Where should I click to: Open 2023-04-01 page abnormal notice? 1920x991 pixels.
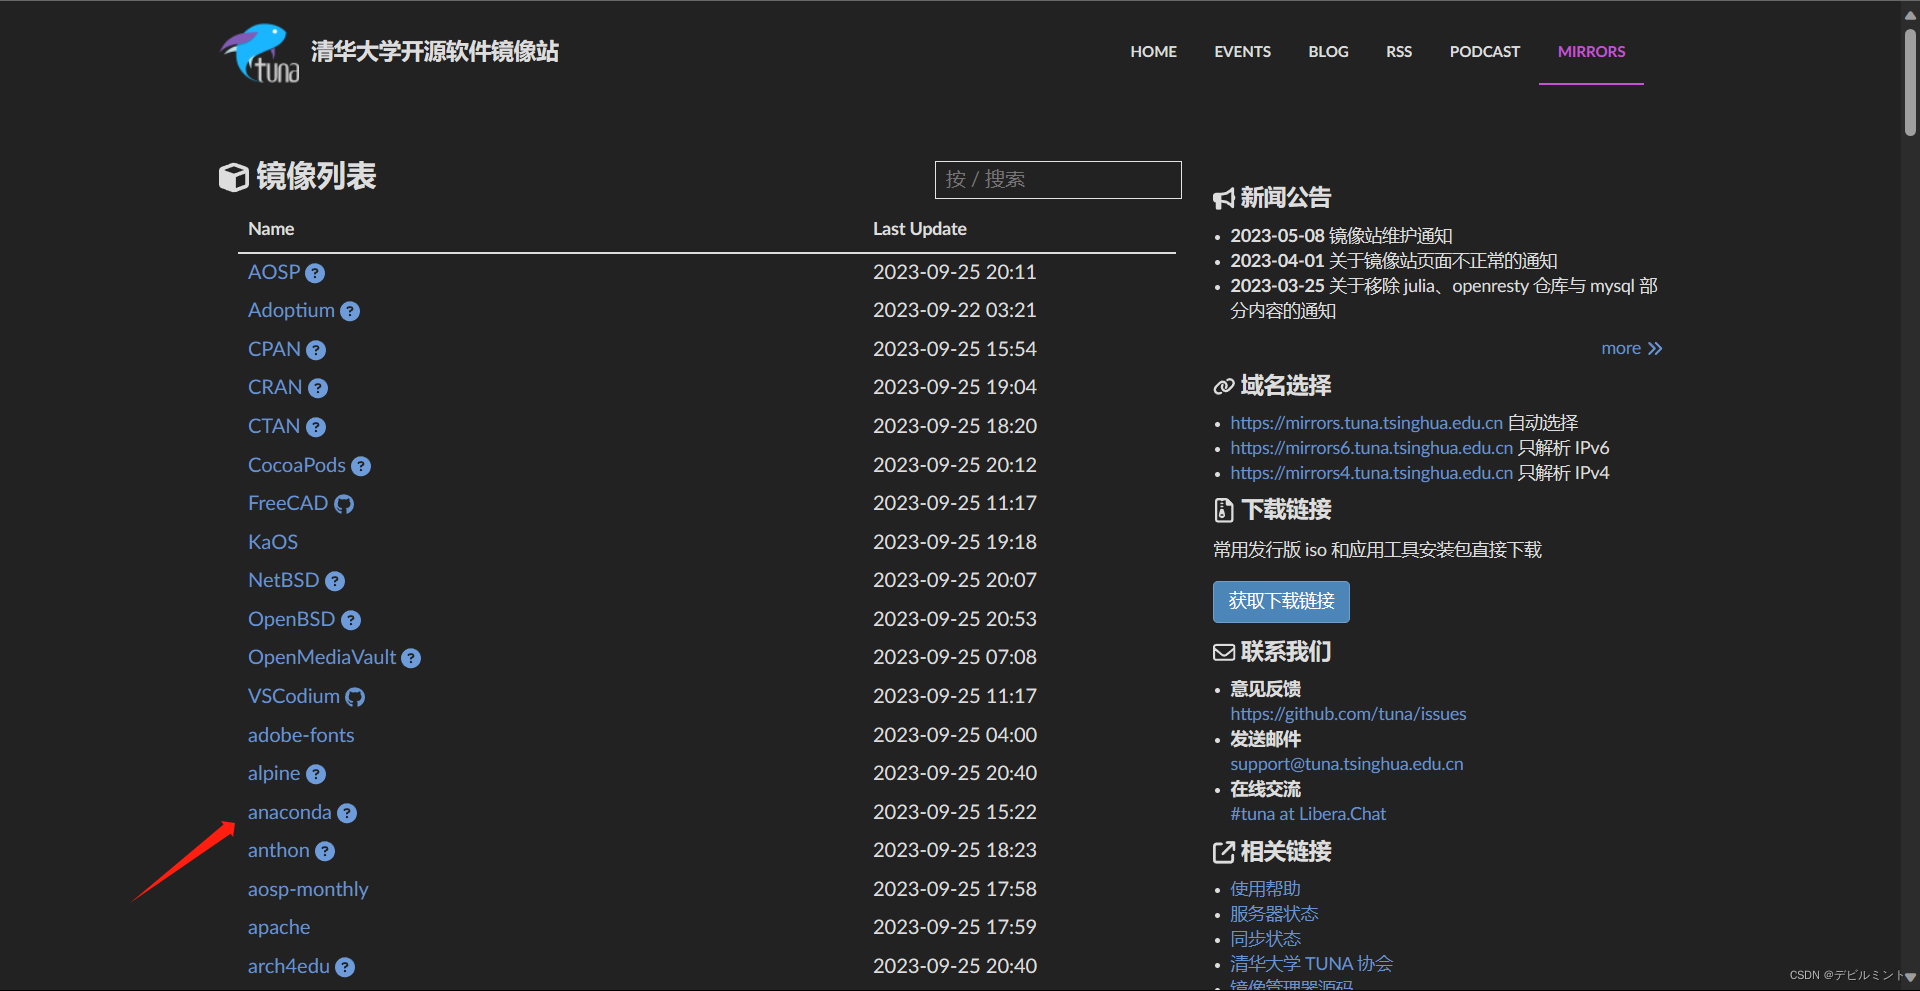pos(1393,261)
